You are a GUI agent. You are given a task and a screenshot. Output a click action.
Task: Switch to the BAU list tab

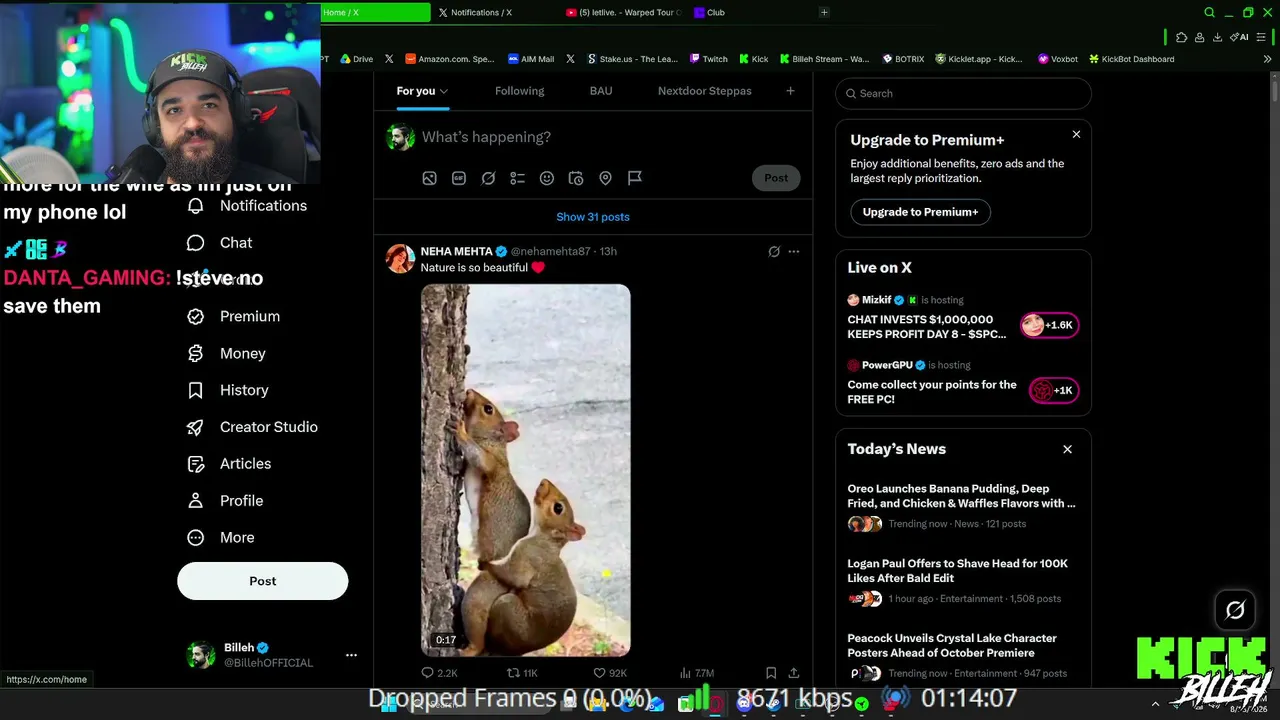pos(601,91)
